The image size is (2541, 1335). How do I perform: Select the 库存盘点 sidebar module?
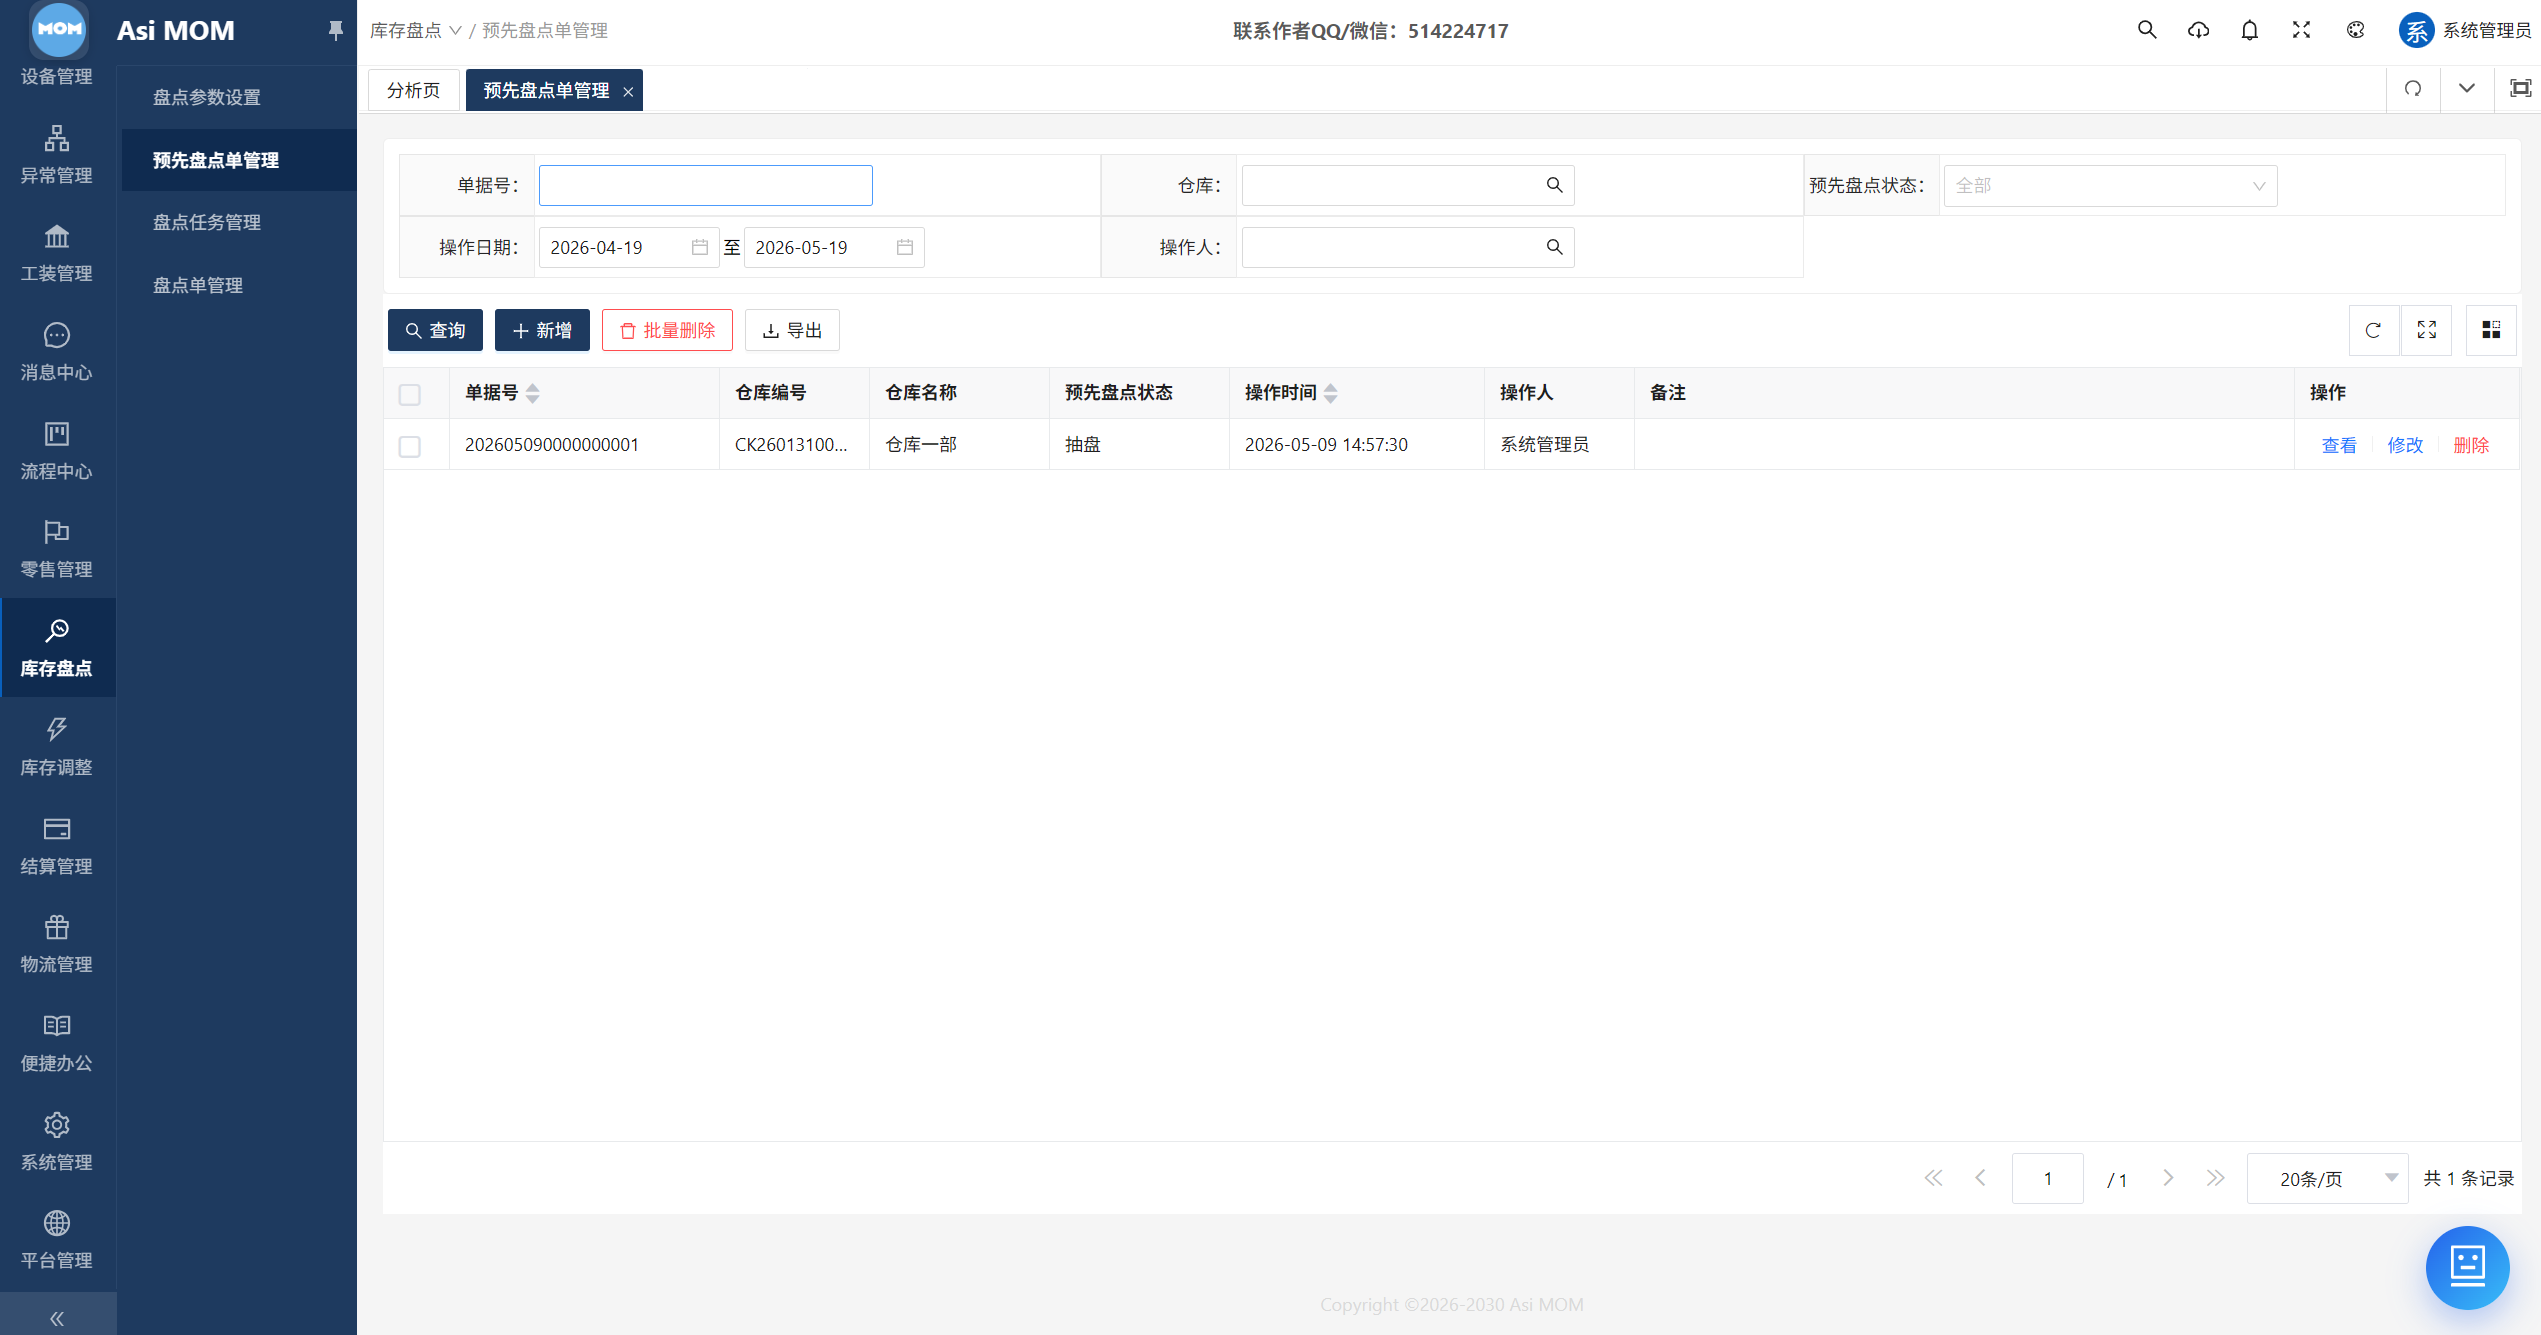[x=57, y=648]
